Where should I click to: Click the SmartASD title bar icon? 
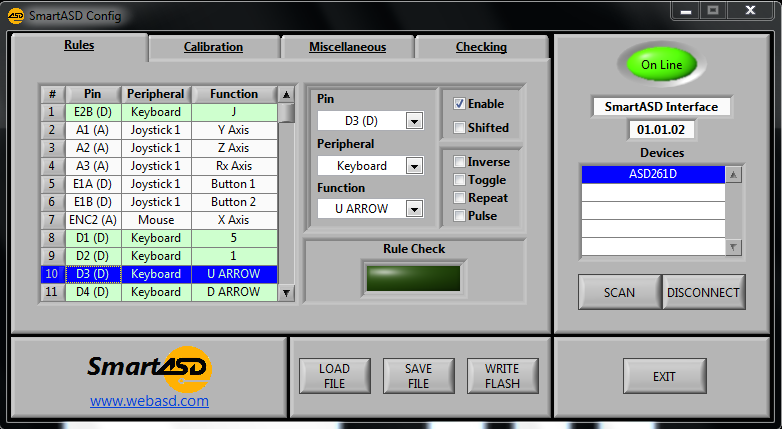coord(15,16)
